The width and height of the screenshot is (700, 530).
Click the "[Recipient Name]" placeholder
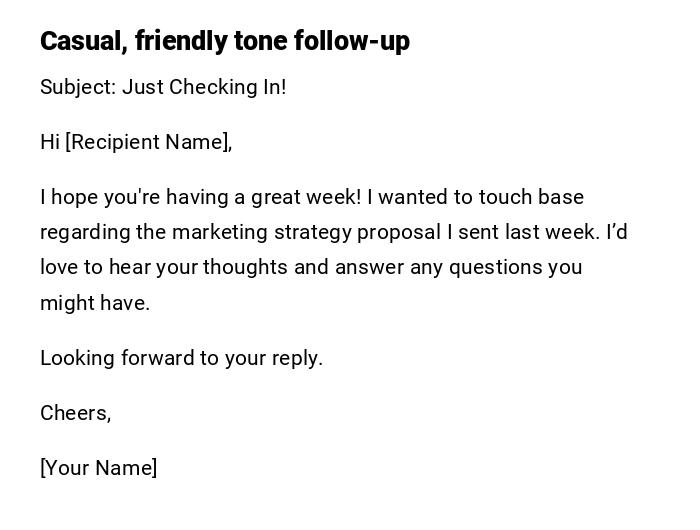pyautogui.click(x=149, y=142)
